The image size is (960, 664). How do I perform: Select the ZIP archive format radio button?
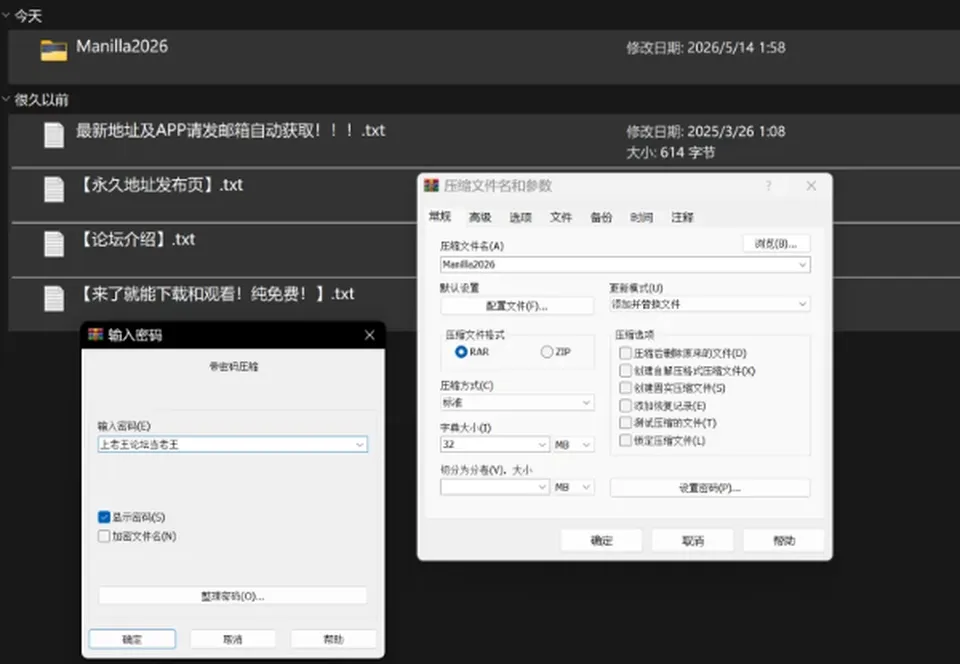click(547, 352)
